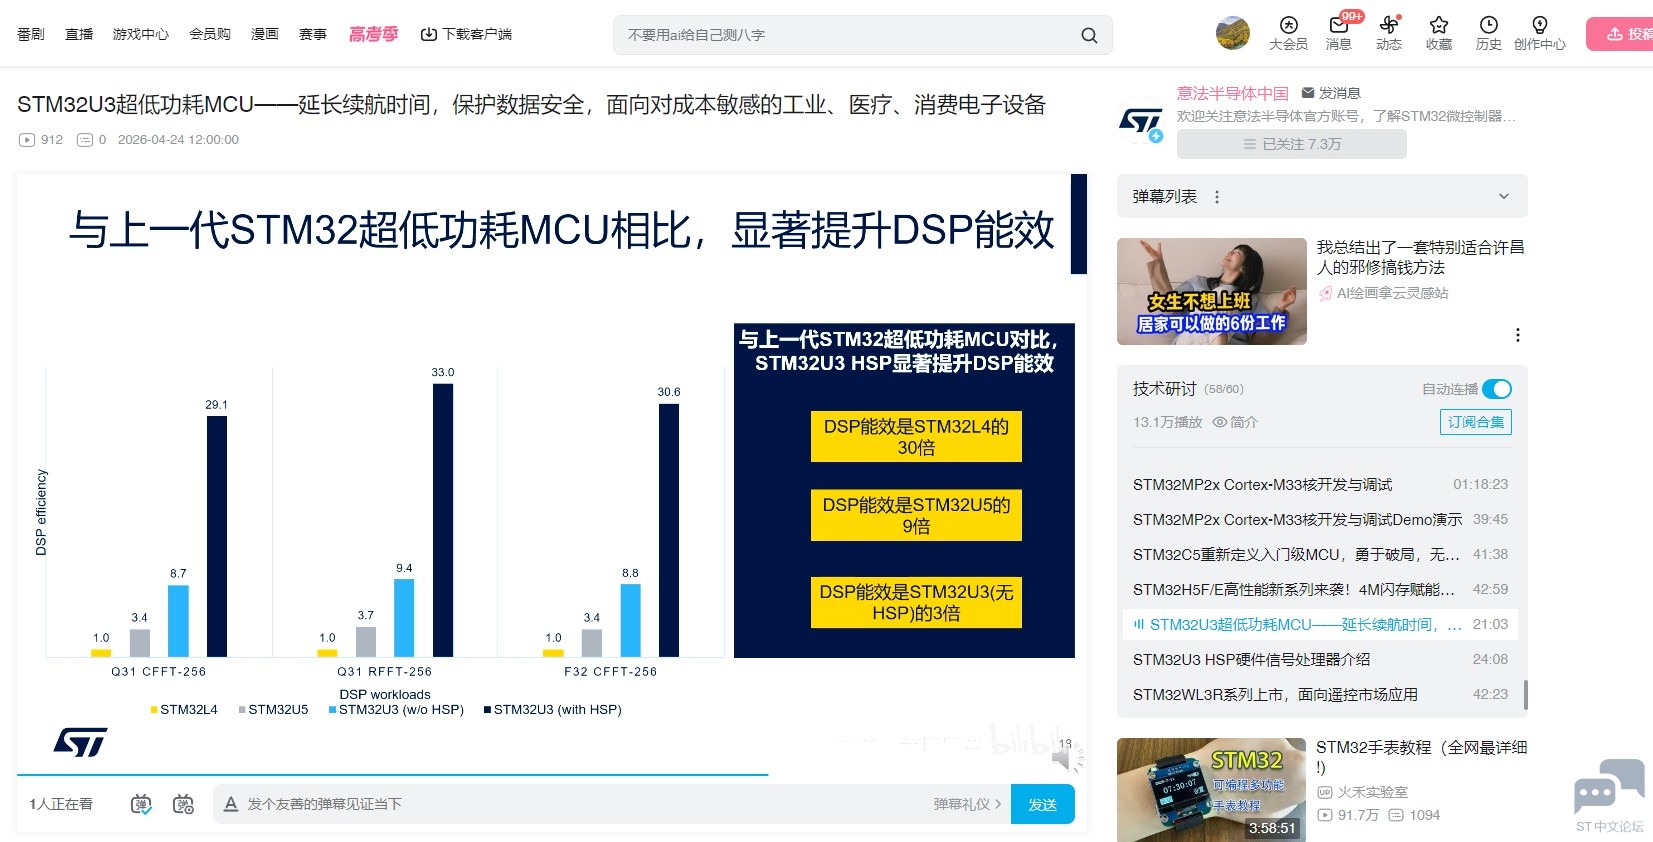Play STM32C5重新定义入门级MCU in playlist

click(1320, 555)
